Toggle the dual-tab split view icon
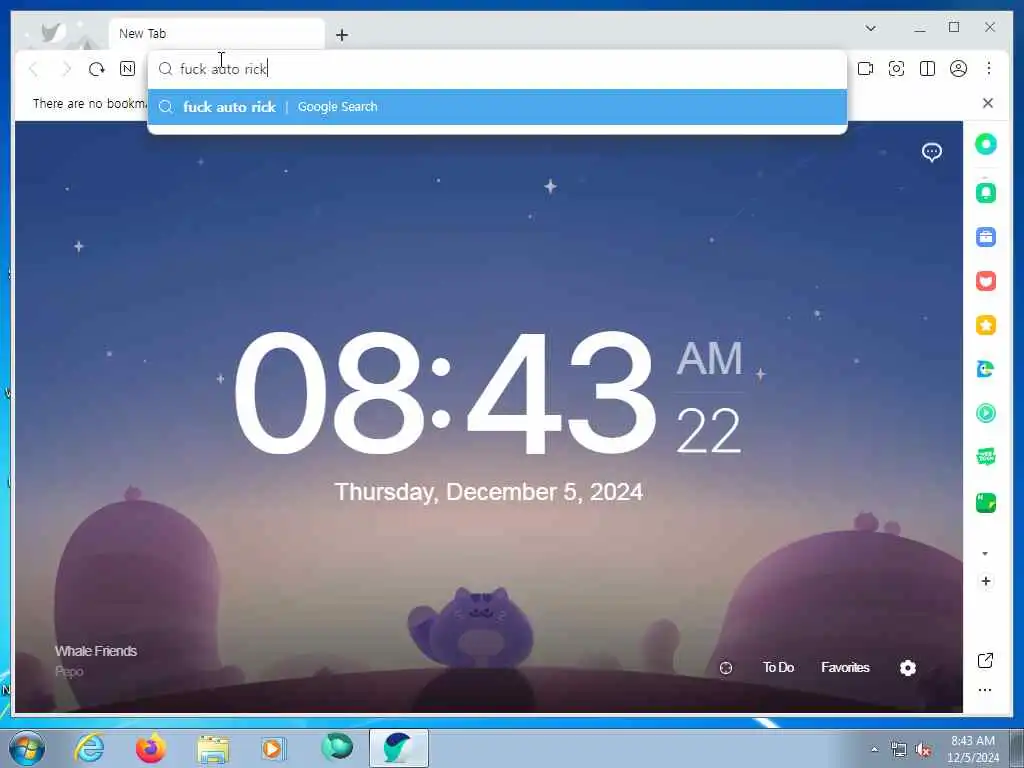The image size is (1024, 768). click(x=927, y=69)
